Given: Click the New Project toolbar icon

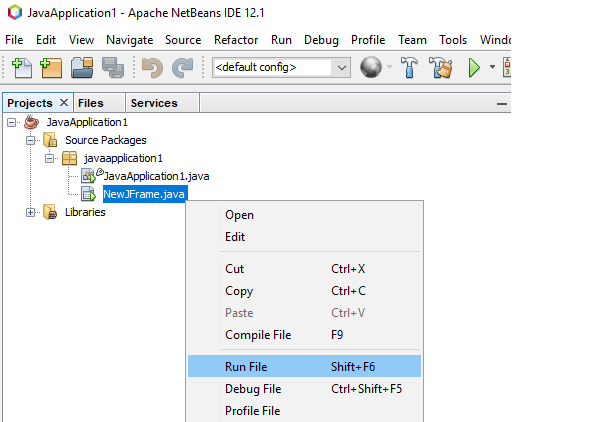Looking at the screenshot, I should [x=51, y=68].
